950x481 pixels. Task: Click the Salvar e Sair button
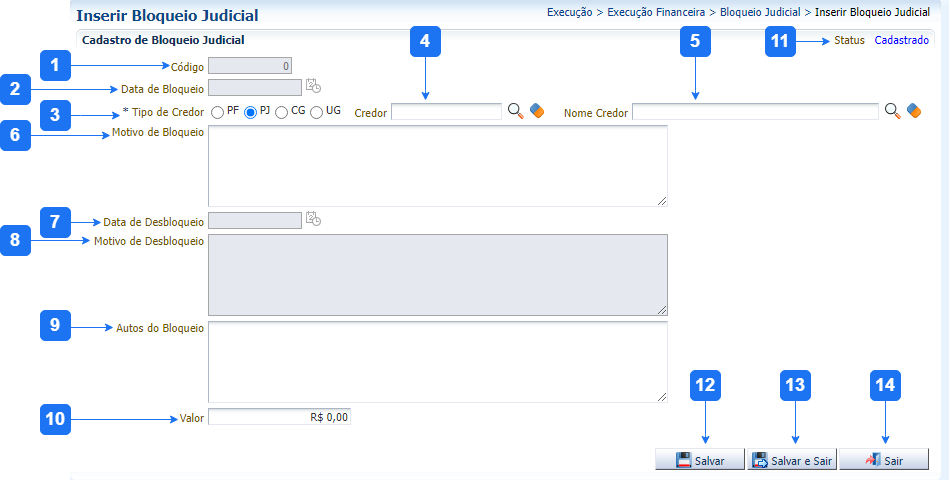(792, 460)
